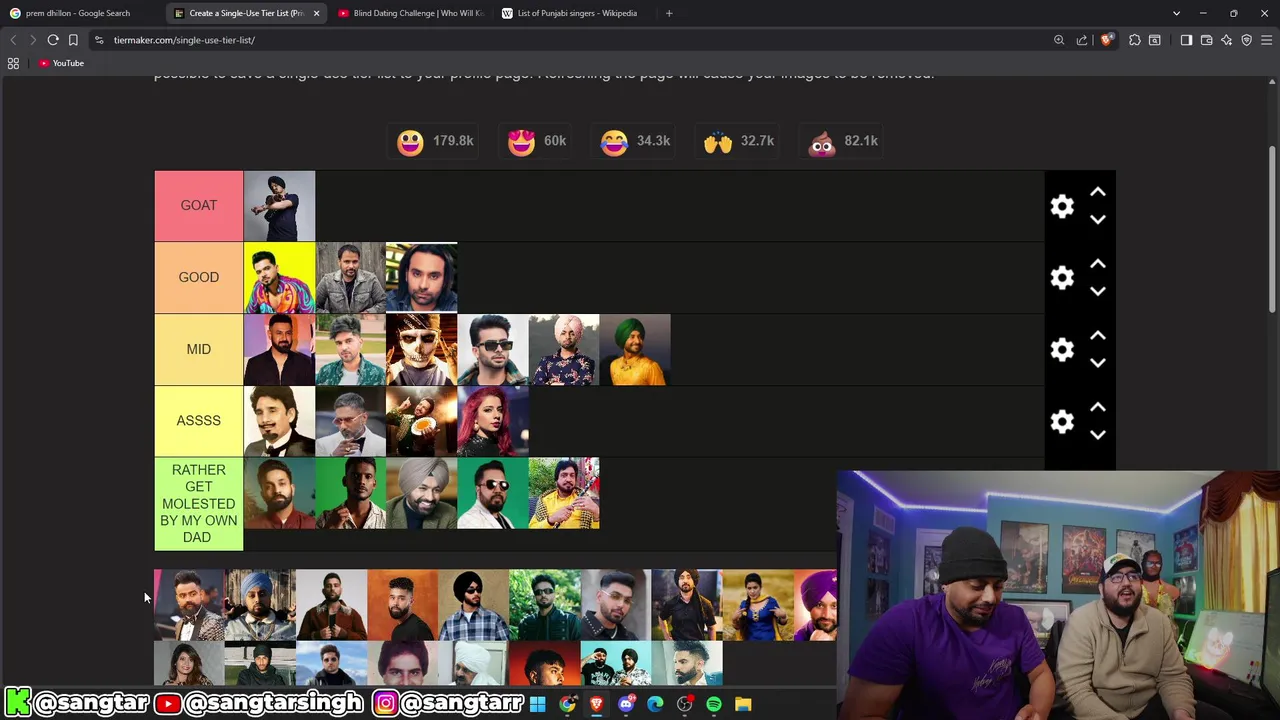Open settings gear for the GOAT tier
The height and width of the screenshot is (720, 1280).
tap(1062, 206)
